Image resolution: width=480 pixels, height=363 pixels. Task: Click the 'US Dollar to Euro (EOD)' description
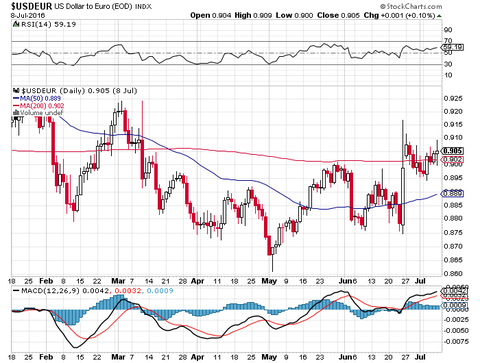[x=93, y=6]
